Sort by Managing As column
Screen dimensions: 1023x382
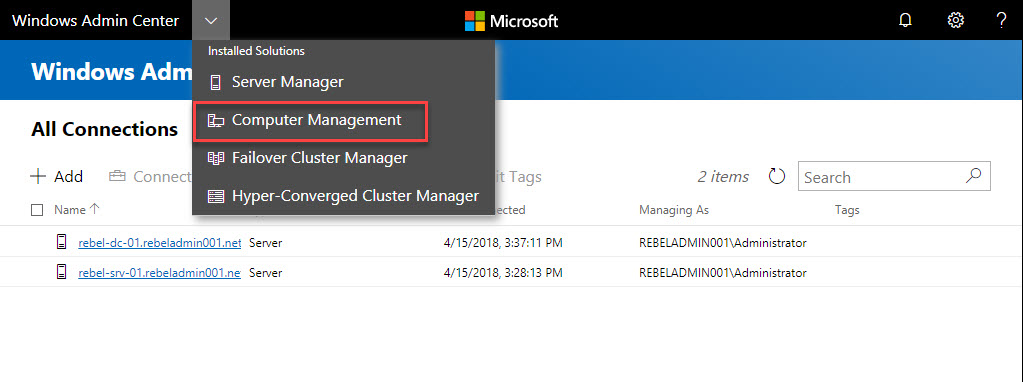[674, 210]
